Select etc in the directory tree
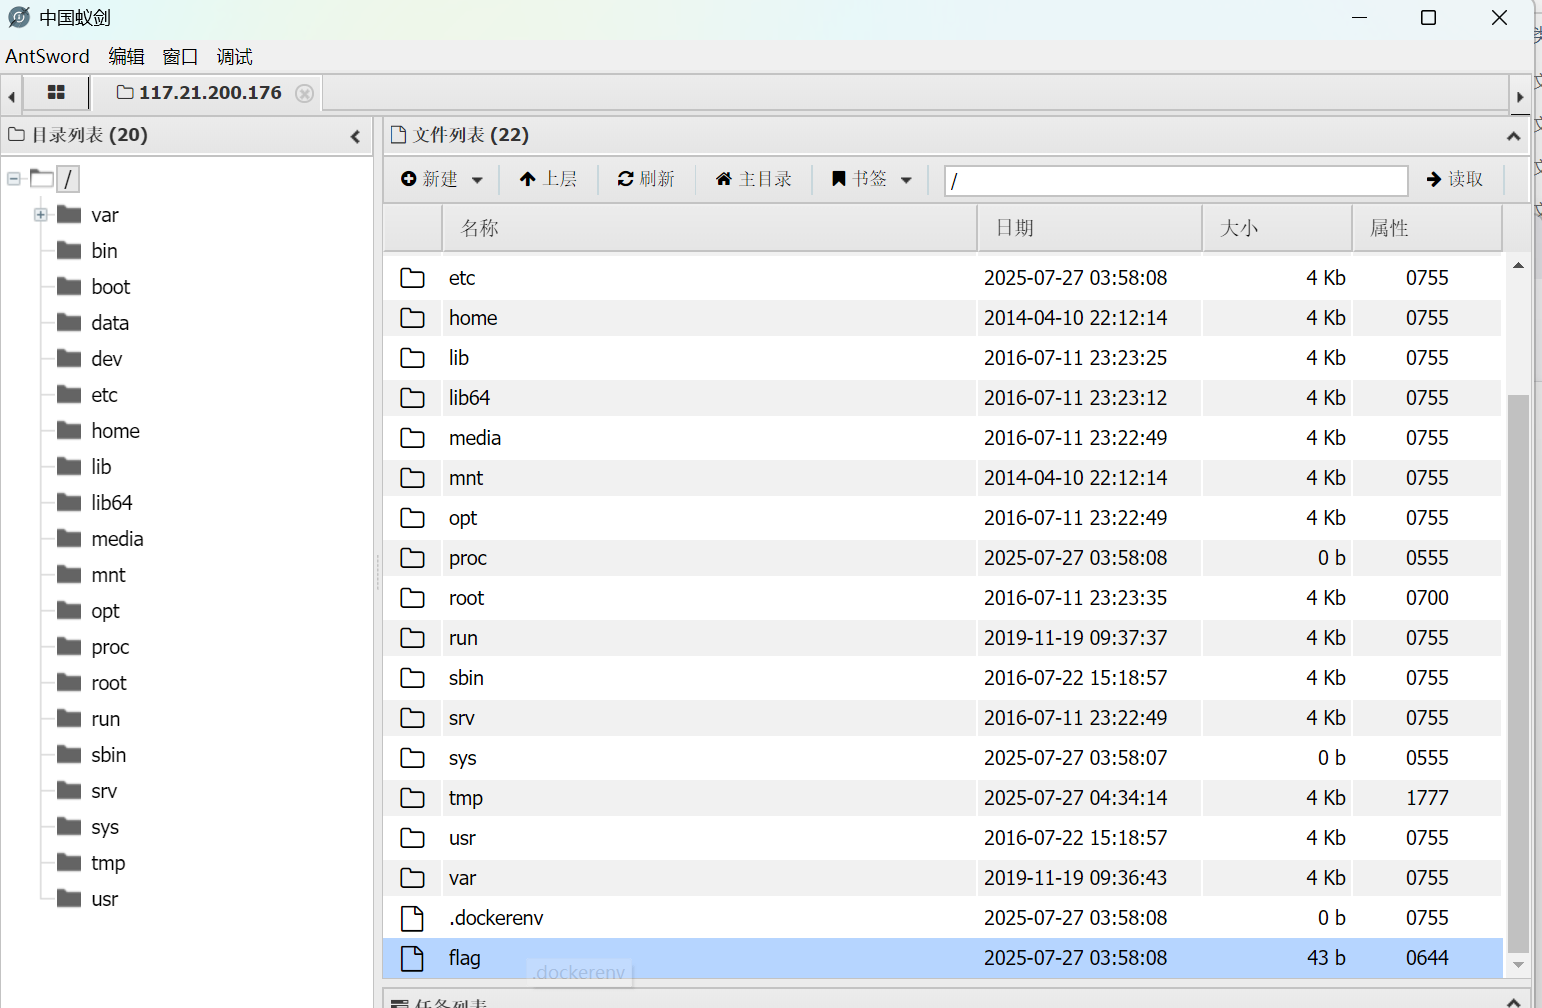This screenshot has width=1542, height=1008. tap(104, 395)
